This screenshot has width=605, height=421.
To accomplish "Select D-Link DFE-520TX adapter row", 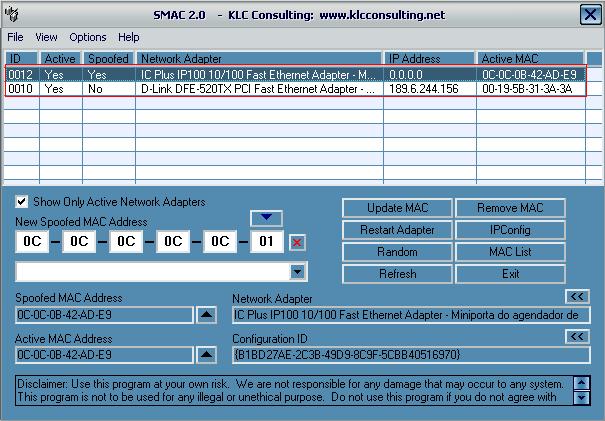I will click(296, 89).
